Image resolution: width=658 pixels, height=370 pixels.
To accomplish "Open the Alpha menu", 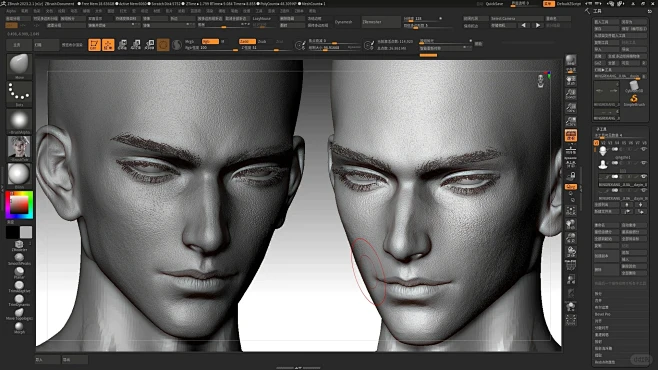I will (x=11, y=11).
